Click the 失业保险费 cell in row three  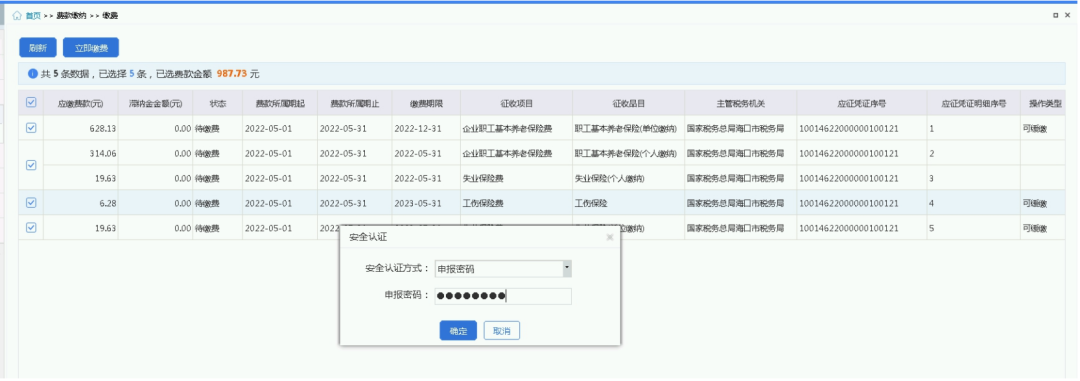tap(517, 178)
